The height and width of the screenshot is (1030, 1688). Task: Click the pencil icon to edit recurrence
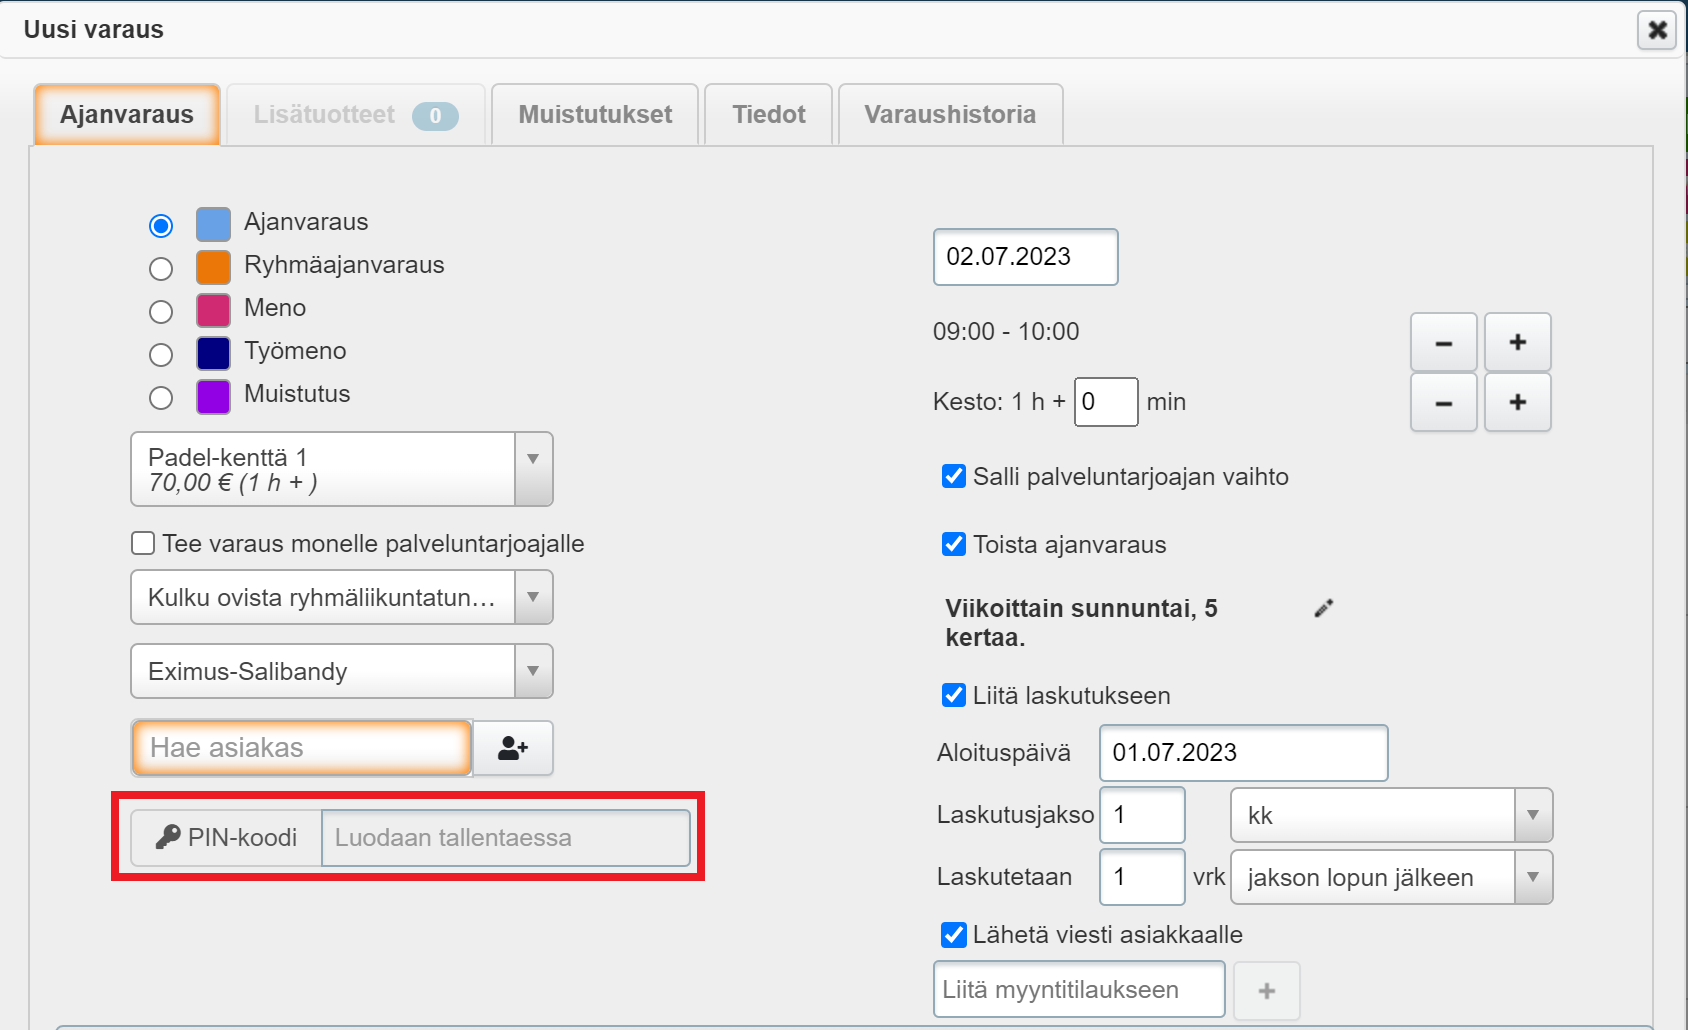click(1323, 608)
